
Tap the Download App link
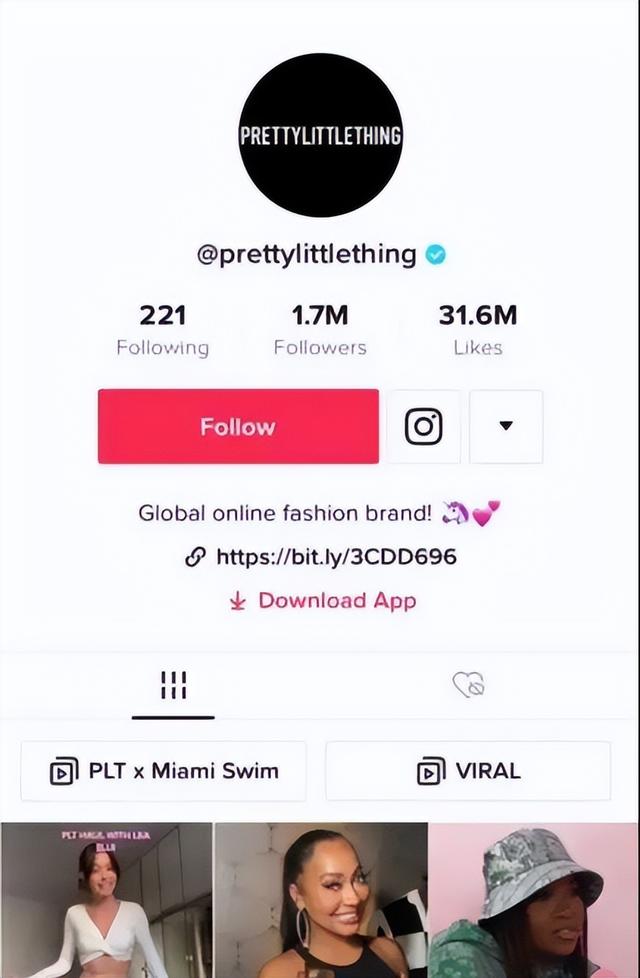pos(337,601)
